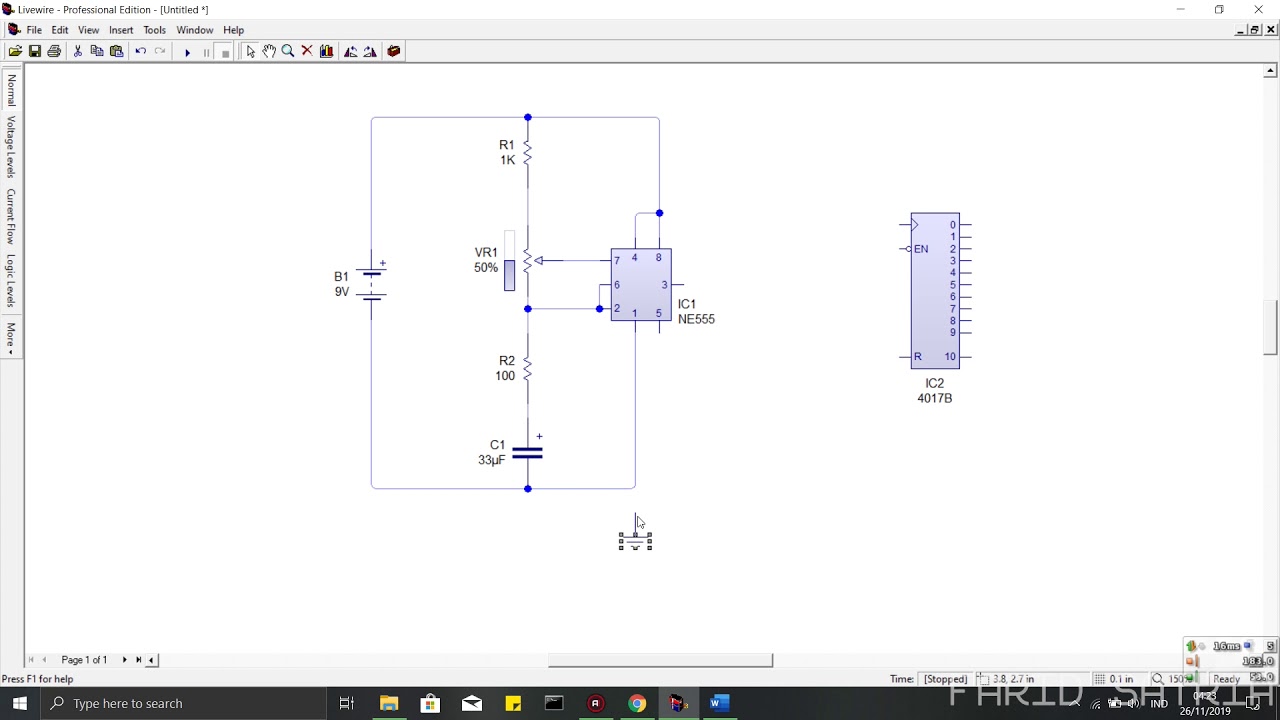Switch to Voltage Levels display tab
The height and width of the screenshot is (720, 1280).
tap(11, 147)
